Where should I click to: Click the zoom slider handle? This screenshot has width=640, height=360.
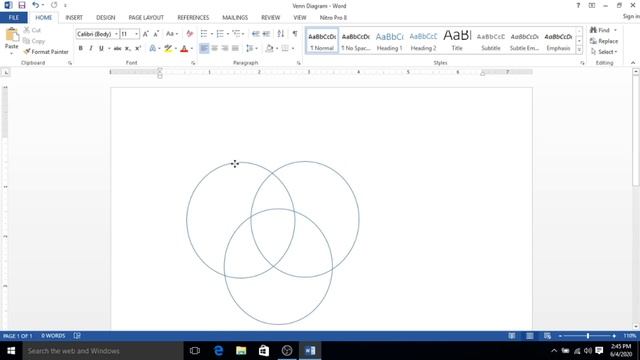pyautogui.click(x=588, y=336)
